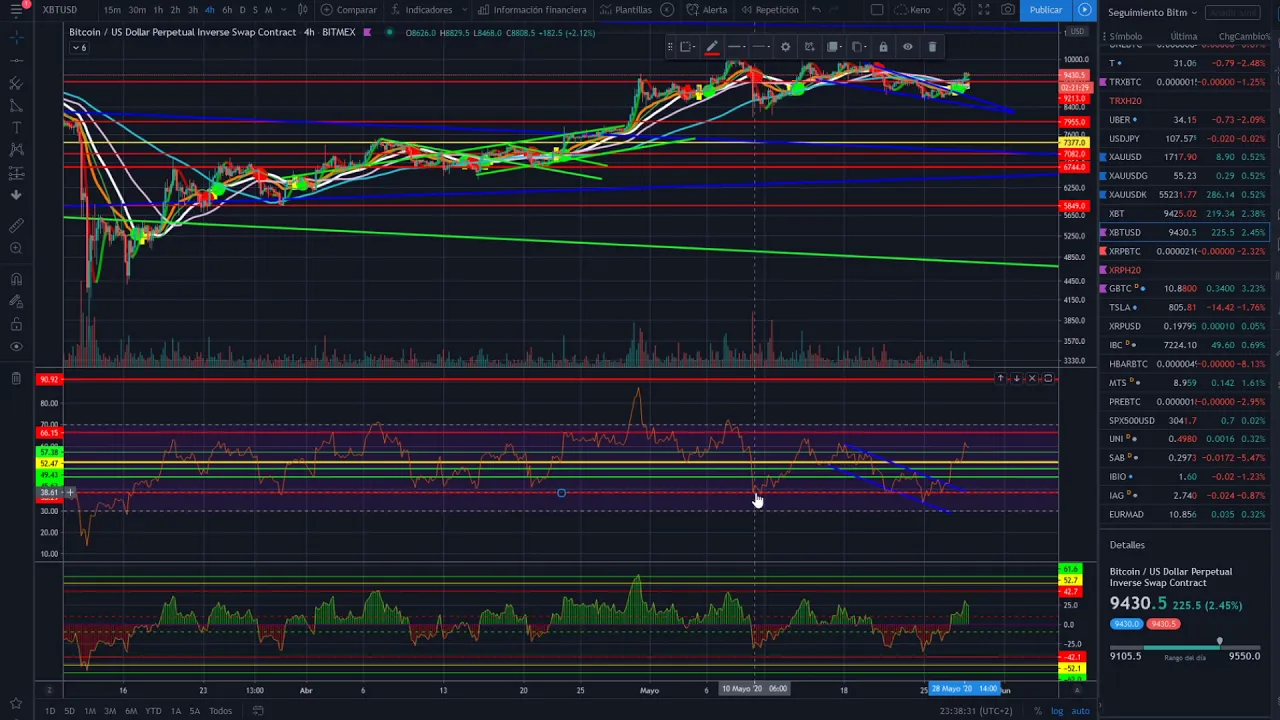The width and height of the screenshot is (1280, 720).
Task: Add alert on drawing in floating toolbar
Action: pos(809,47)
